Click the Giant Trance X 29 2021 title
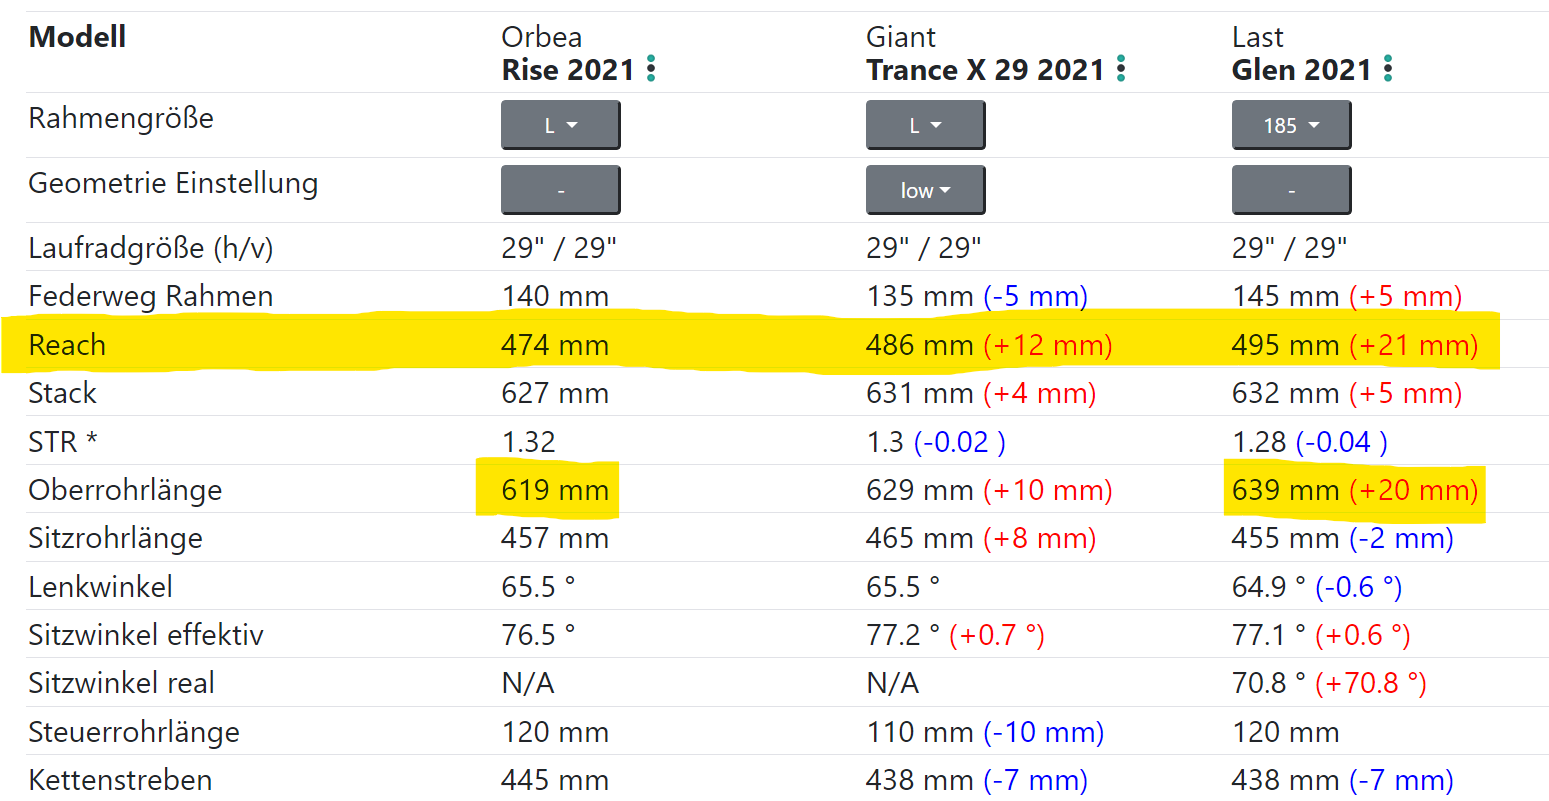Viewport: 1549px width, 801px height. [x=985, y=70]
